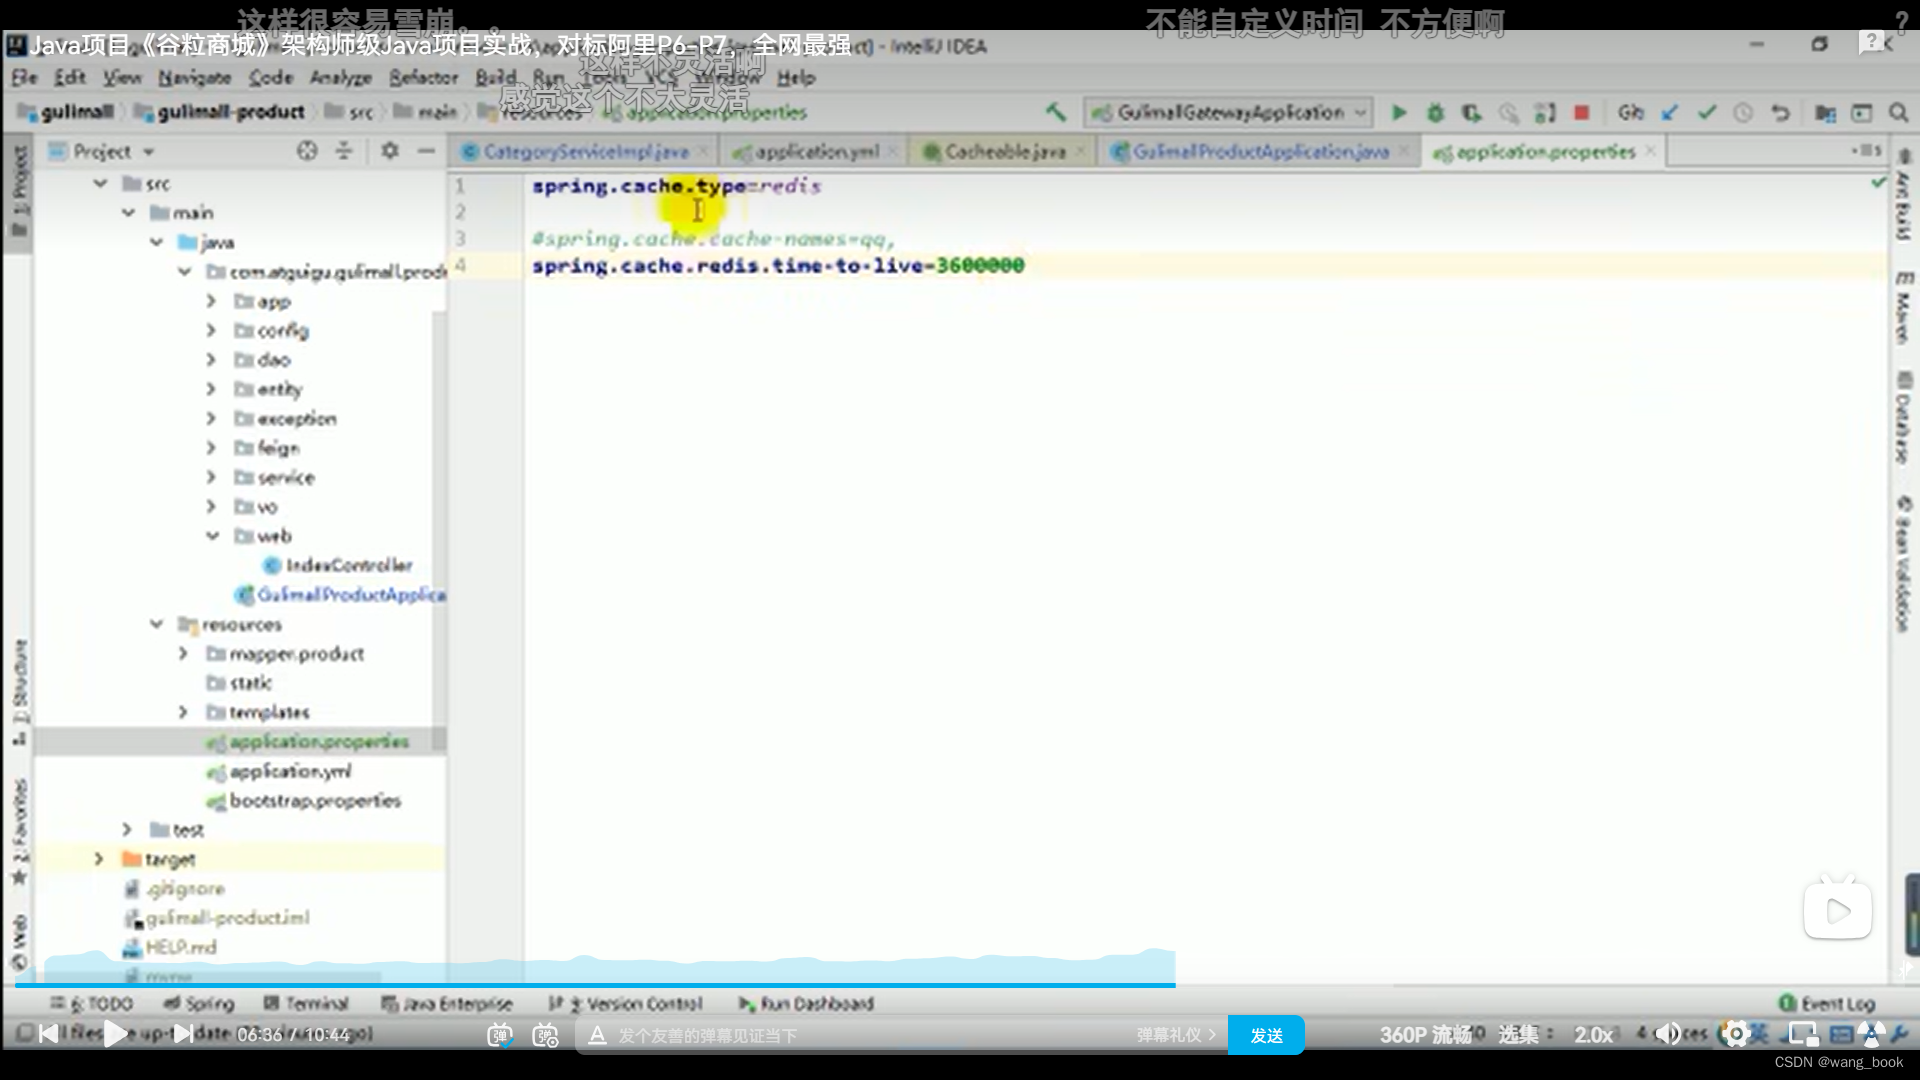This screenshot has height=1080, width=1920.
Task: Click the Bilibili floating play logo button
Action: click(x=1838, y=909)
